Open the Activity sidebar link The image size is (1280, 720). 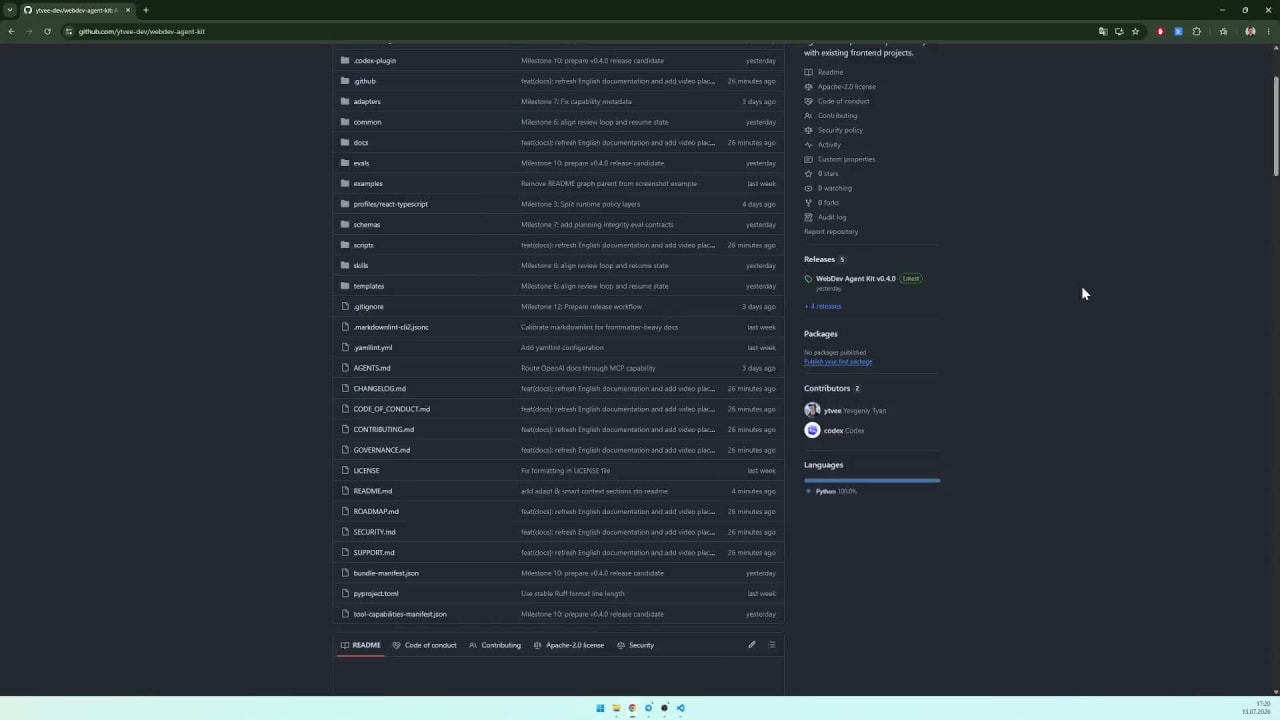click(829, 145)
